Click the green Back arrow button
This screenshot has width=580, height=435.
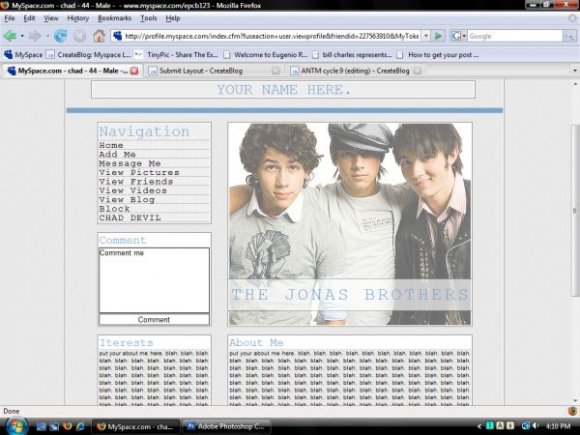click(x=10, y=36)
